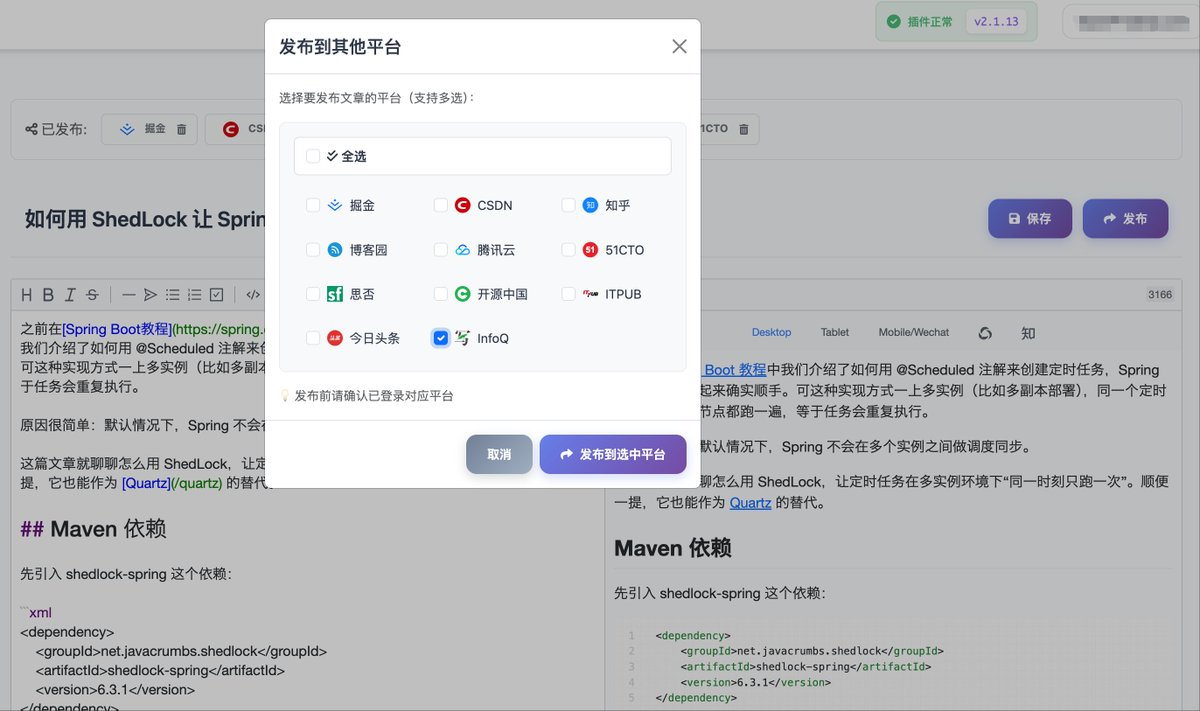Delete the 掘金 published entry trash icon

point(181,129)
